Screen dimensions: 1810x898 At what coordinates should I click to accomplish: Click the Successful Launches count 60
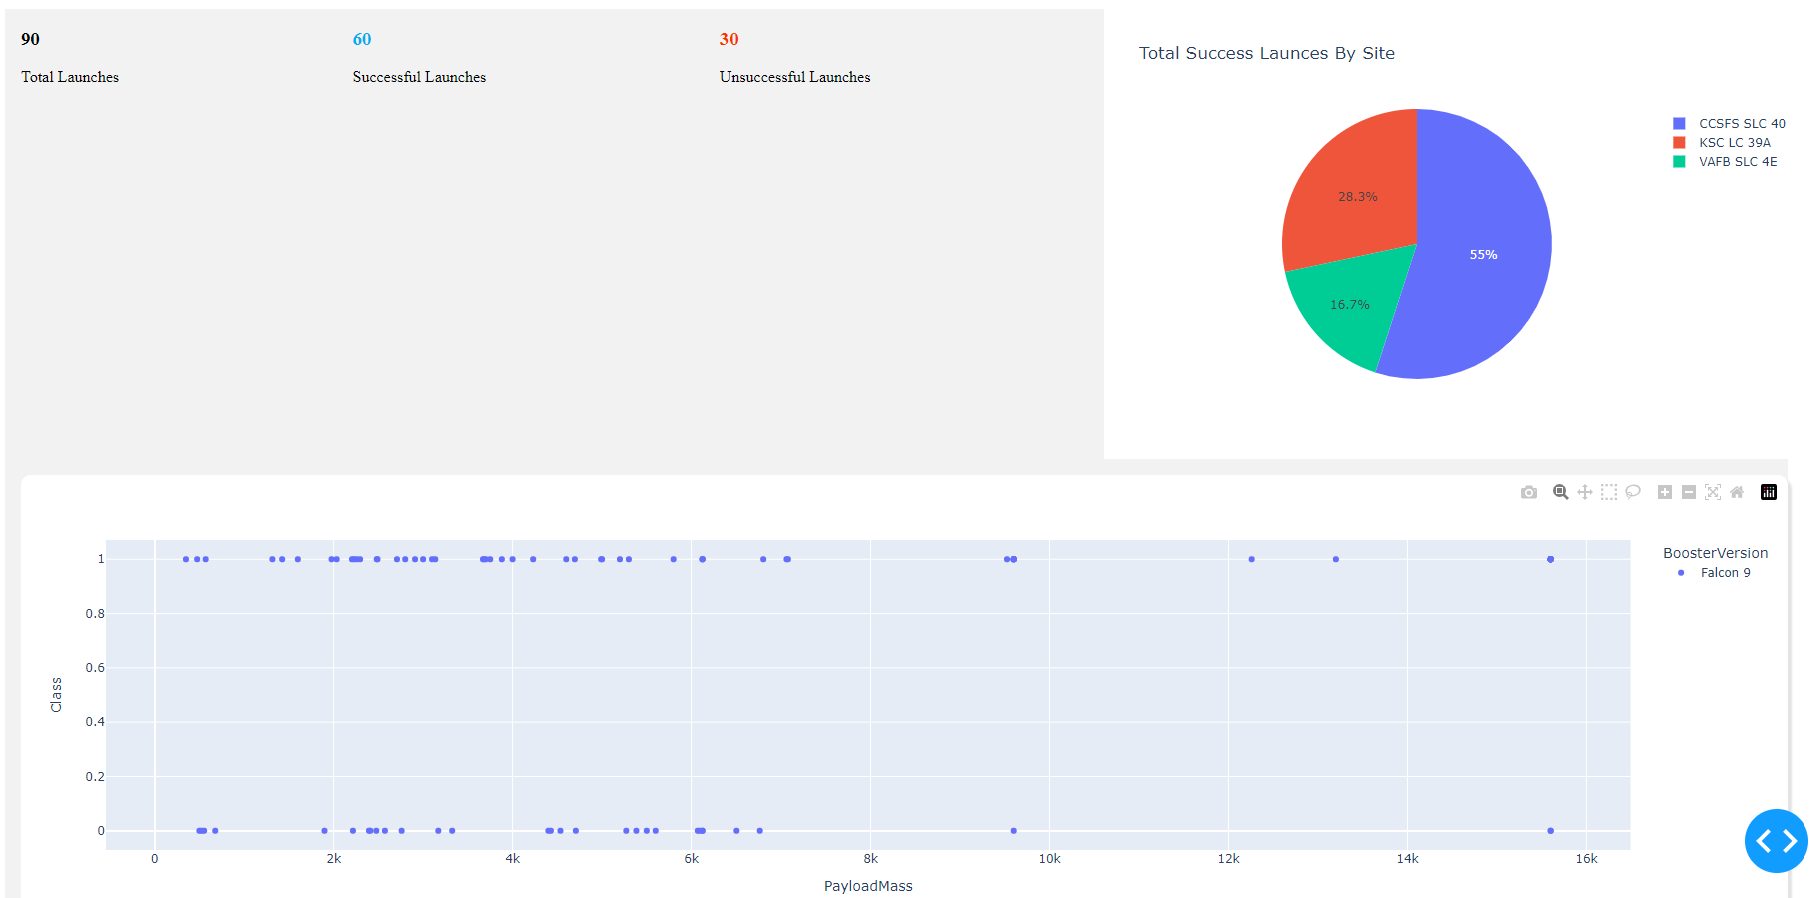coord(362,40)
